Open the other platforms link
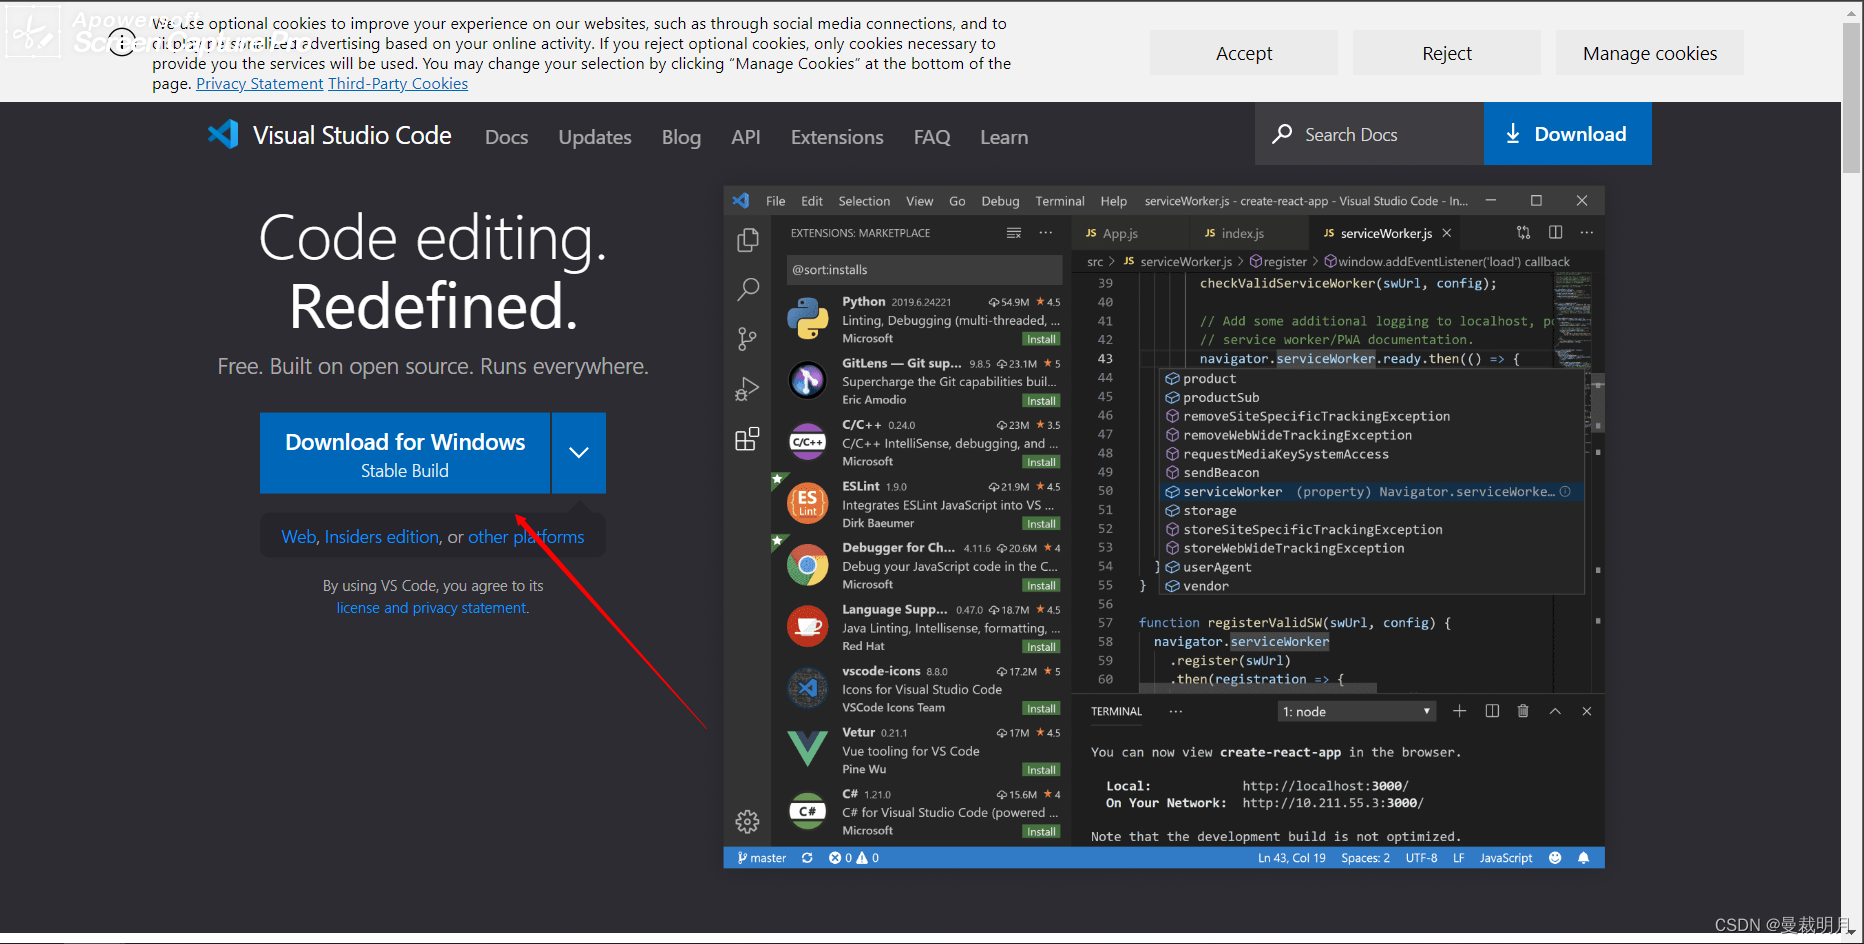The image size is (1864, 944). [526, 537]
